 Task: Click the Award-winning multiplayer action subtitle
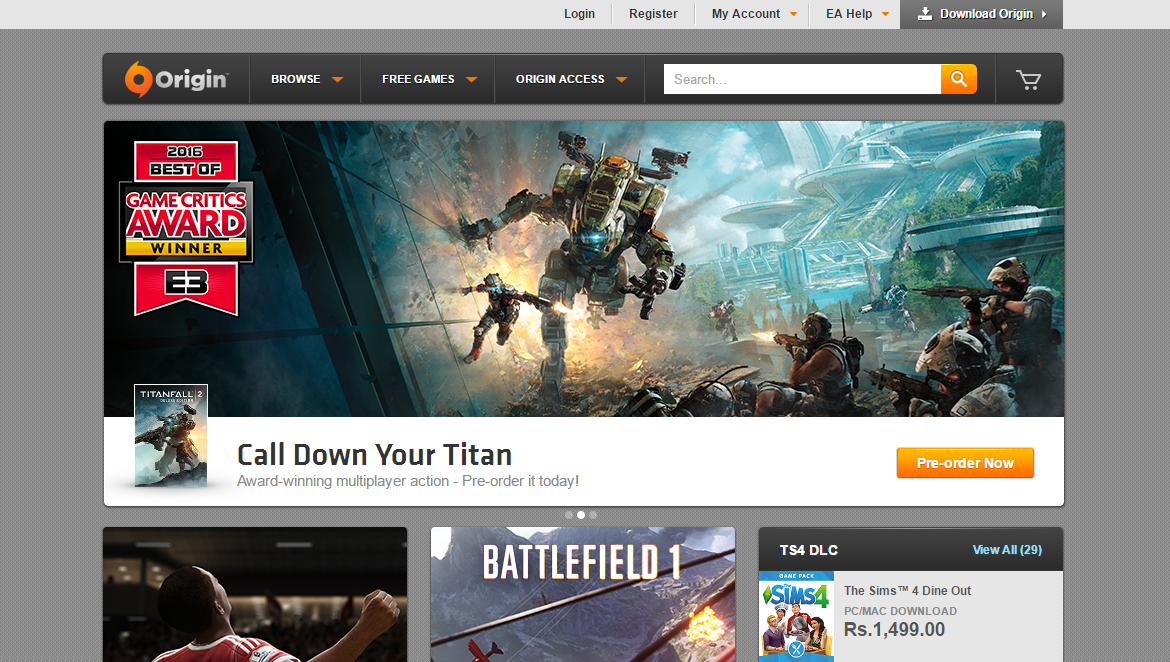coord(408,481)
